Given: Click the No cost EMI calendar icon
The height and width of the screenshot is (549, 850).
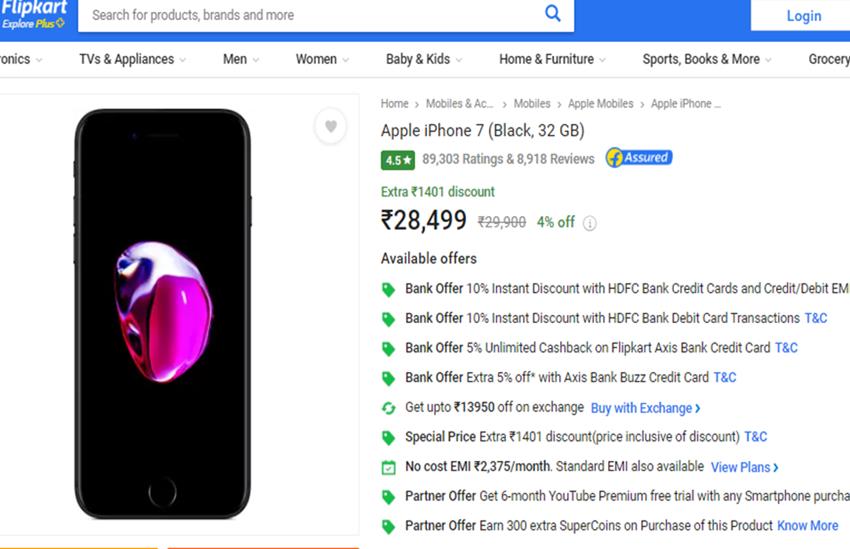Looking at the screenshot, I should 389,467.
